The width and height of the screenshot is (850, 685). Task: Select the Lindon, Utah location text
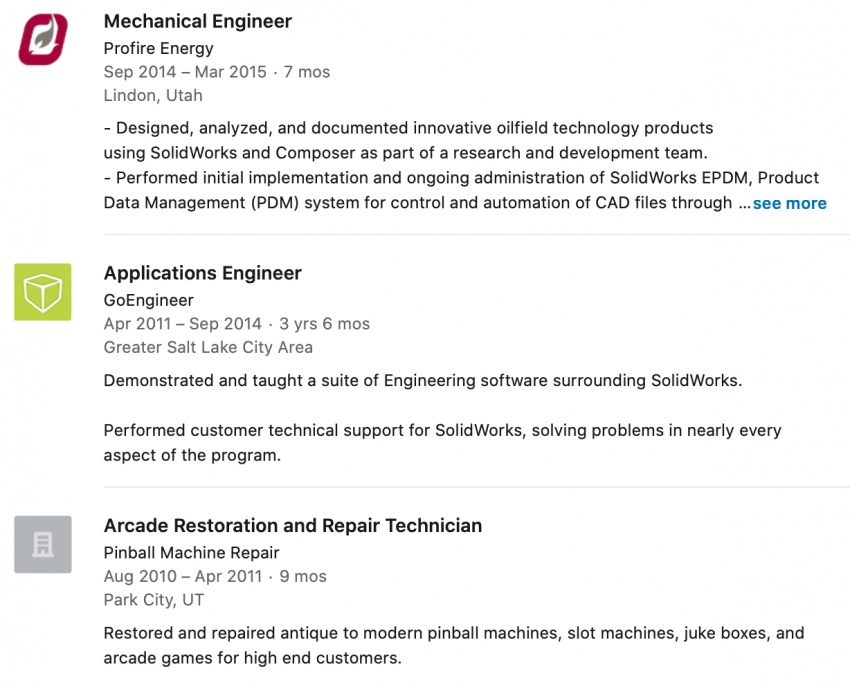(x=153, y=95)
